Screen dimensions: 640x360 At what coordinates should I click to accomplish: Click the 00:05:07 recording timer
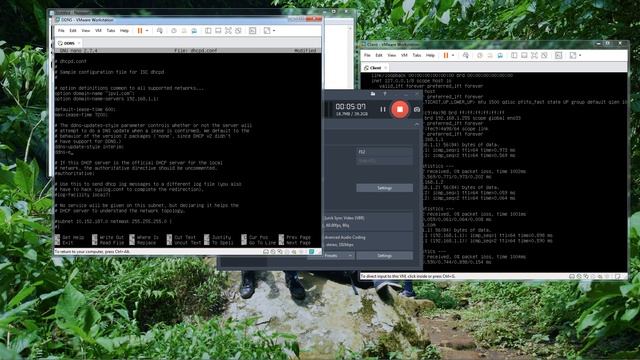click(351, 107)
